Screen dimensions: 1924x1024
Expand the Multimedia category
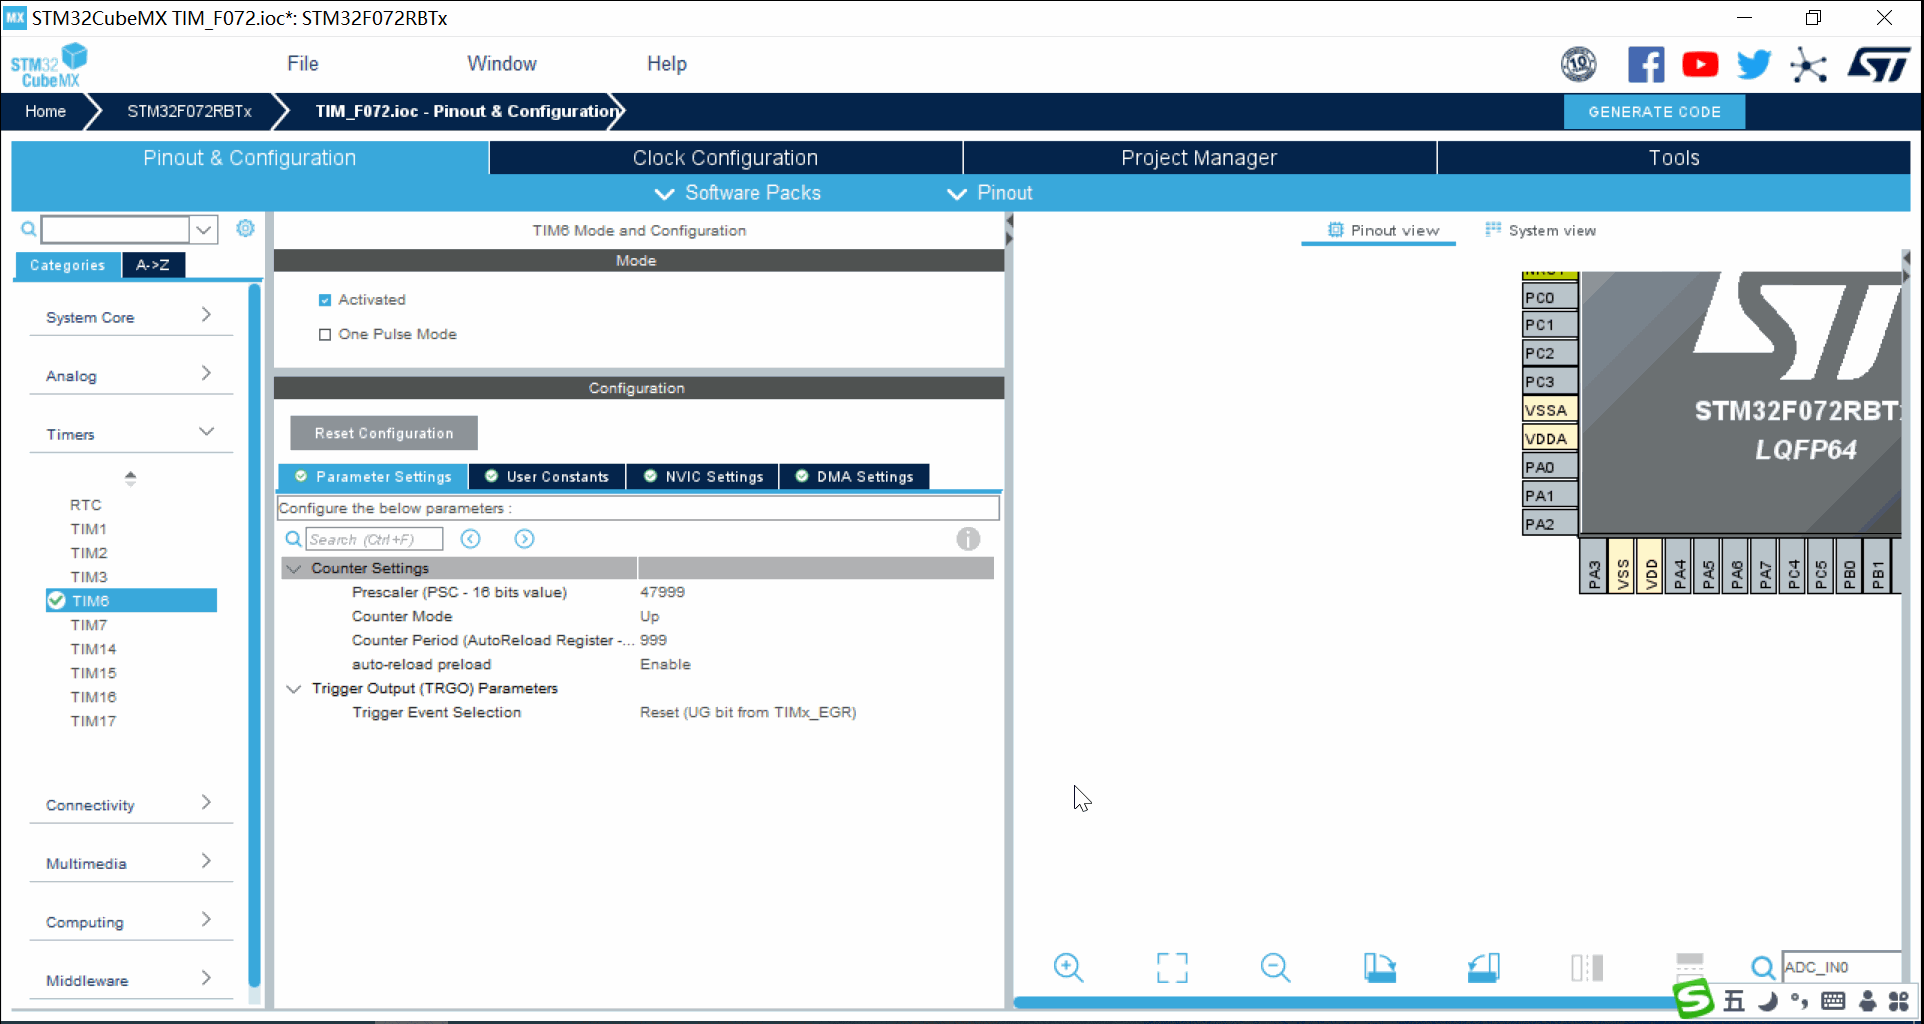point(131,863)
